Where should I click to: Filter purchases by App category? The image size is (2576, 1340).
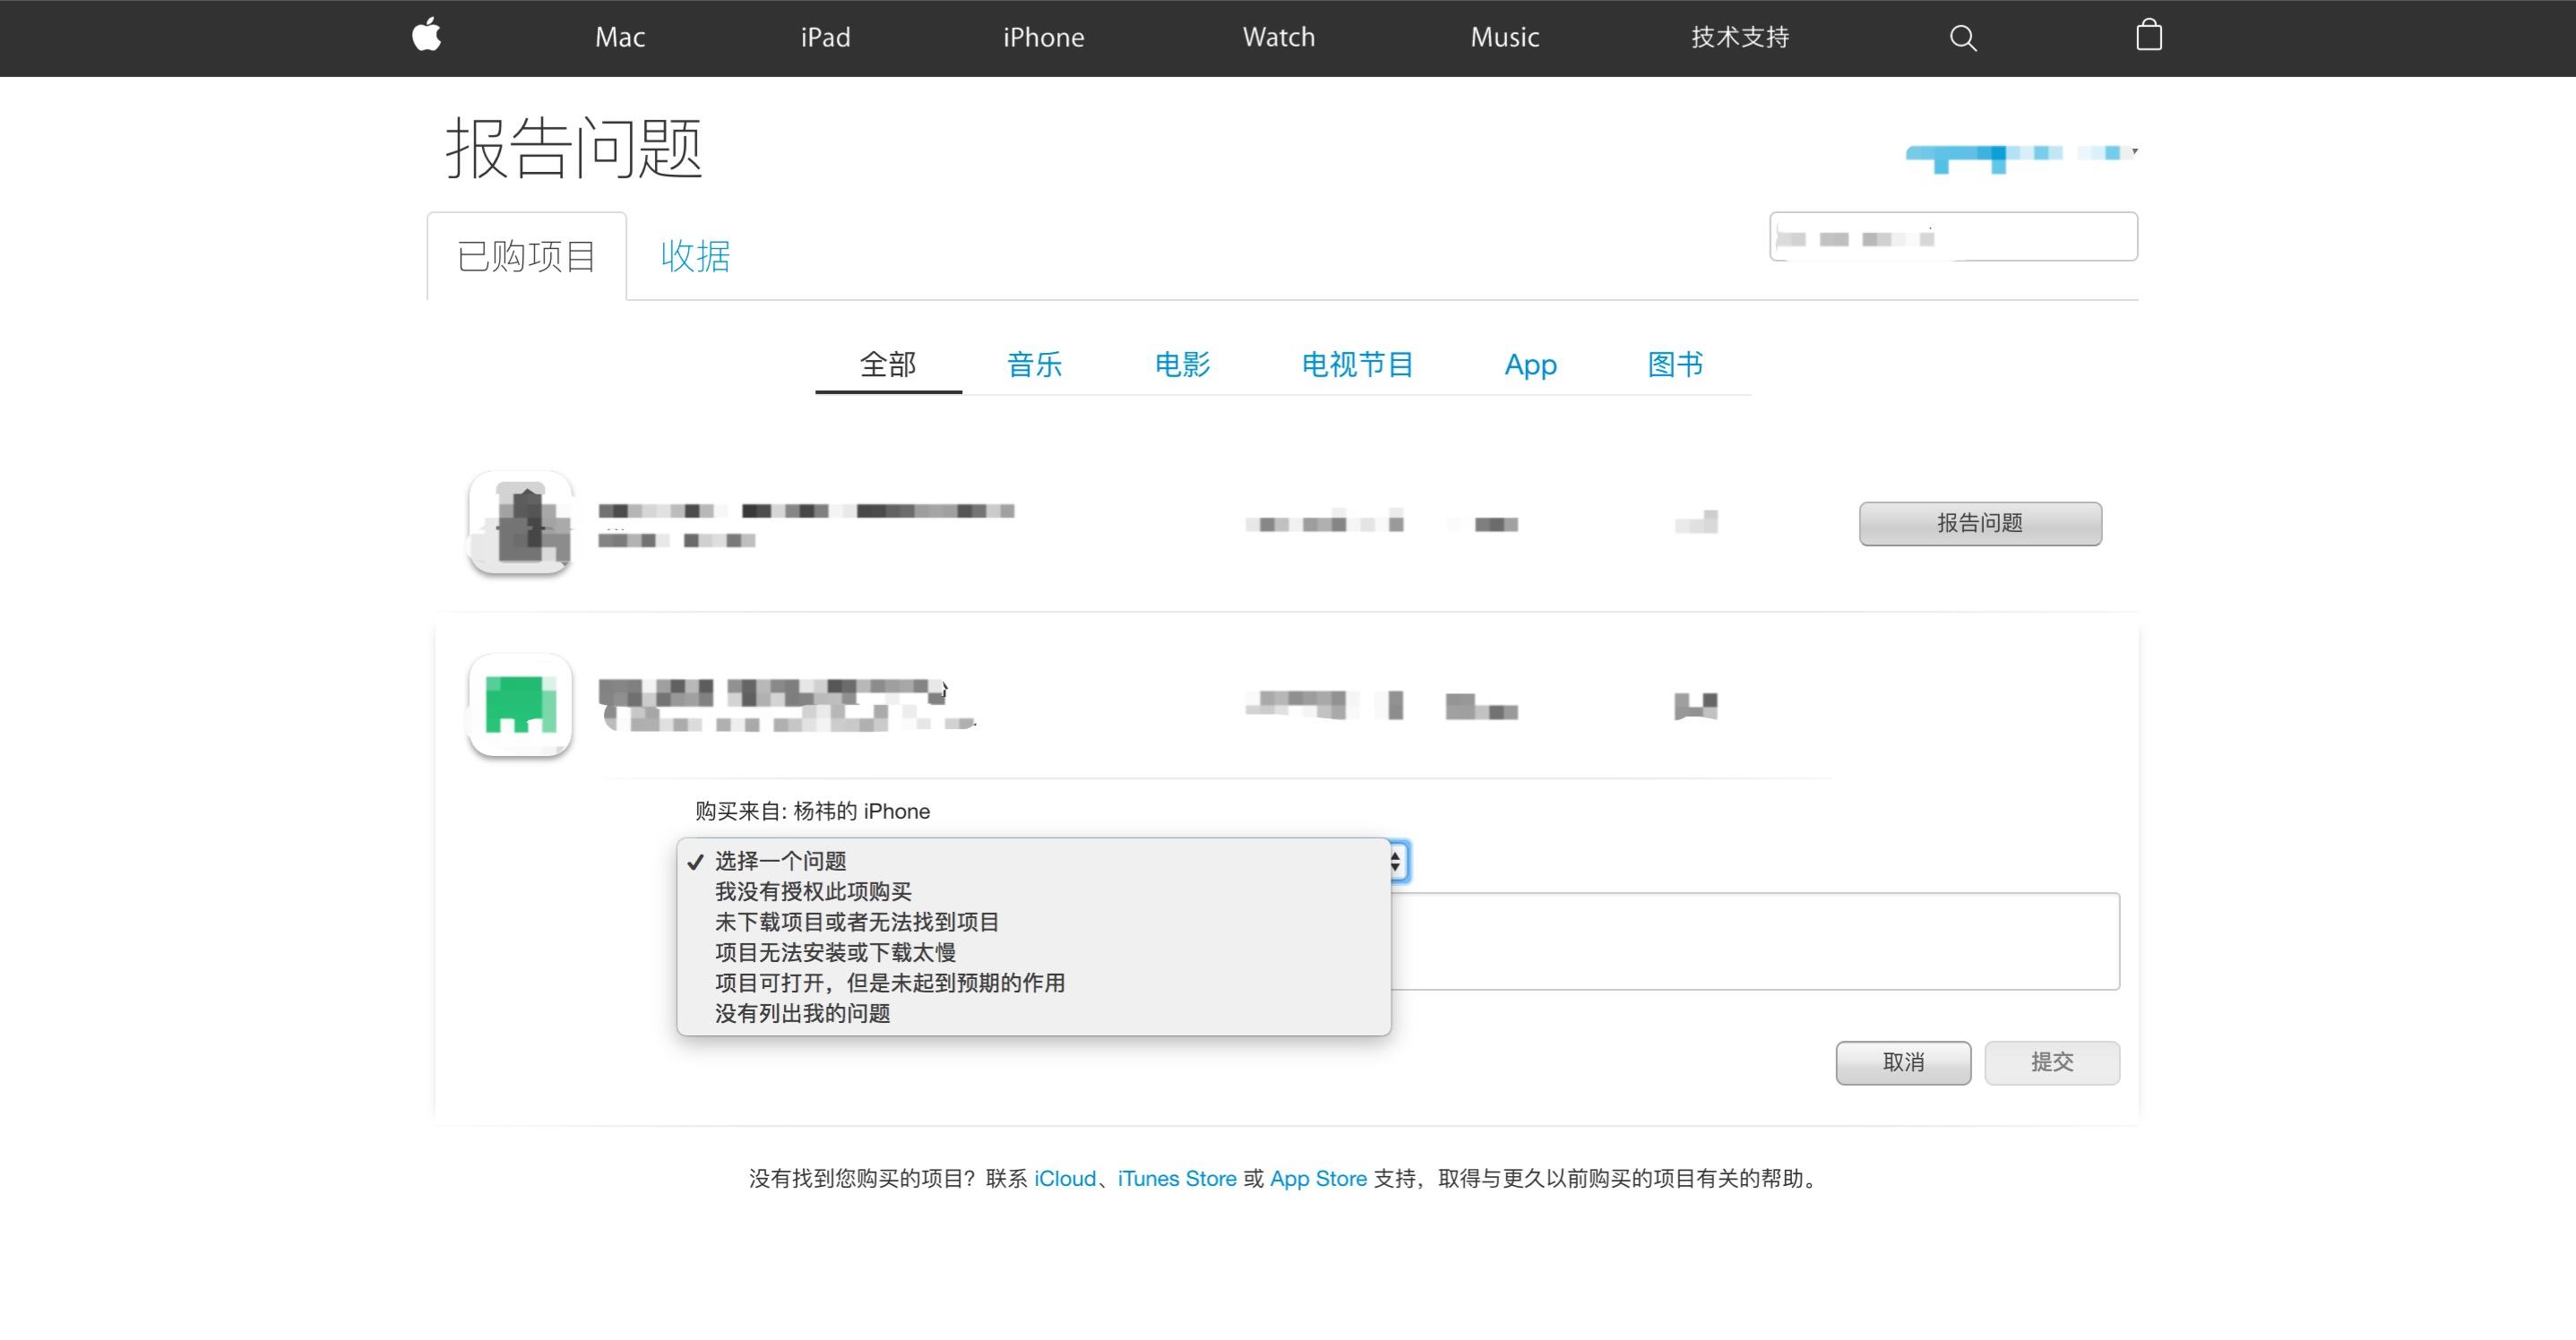(x=1529, y=364)
